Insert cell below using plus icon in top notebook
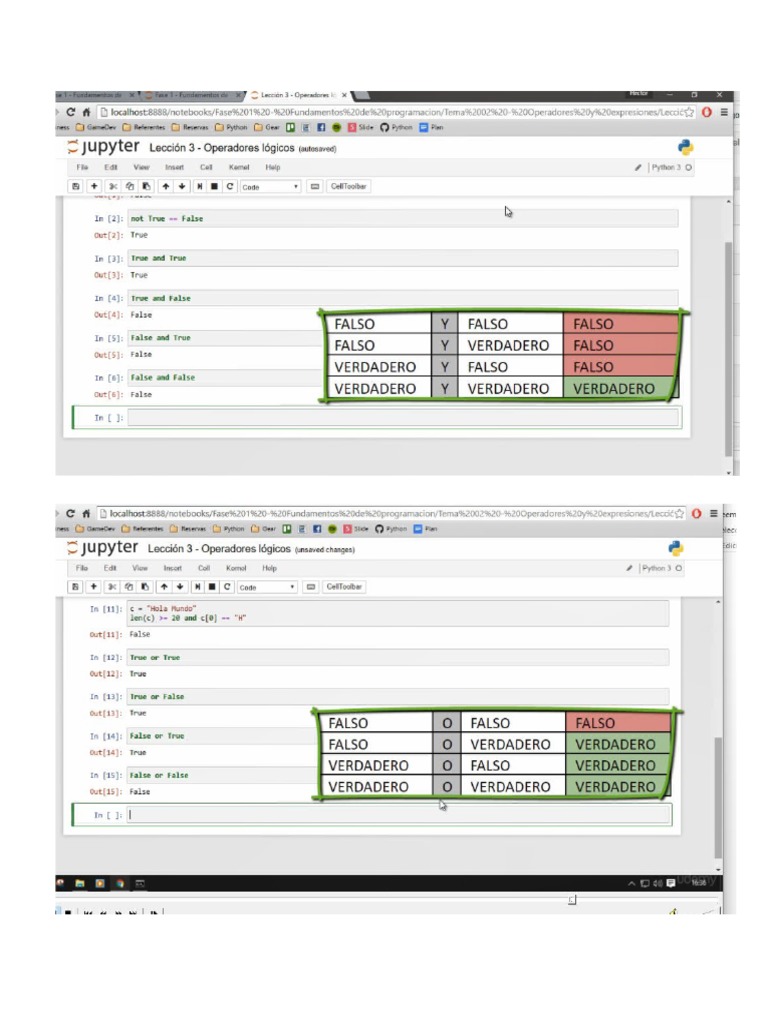Screen dimensions: 768x1024 tap(94, 186)
